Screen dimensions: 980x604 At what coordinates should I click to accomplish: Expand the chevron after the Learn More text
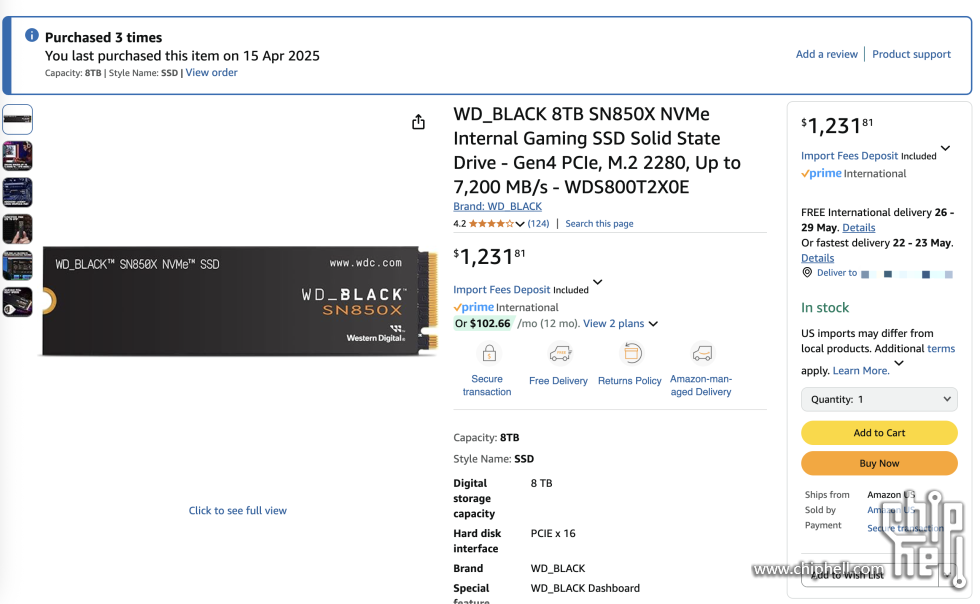pos(899,363)
